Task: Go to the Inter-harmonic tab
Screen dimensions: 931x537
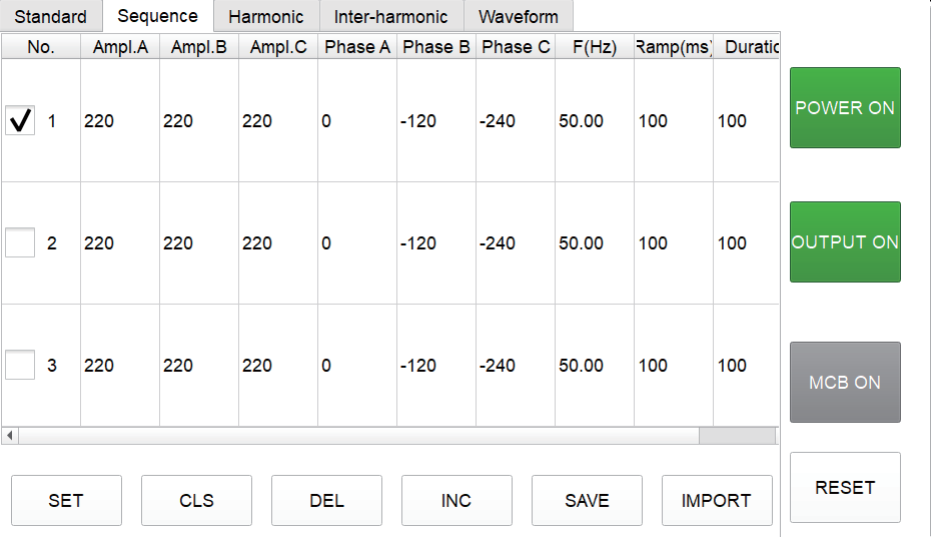Action: pyautogui.click(x=391, y=17)
